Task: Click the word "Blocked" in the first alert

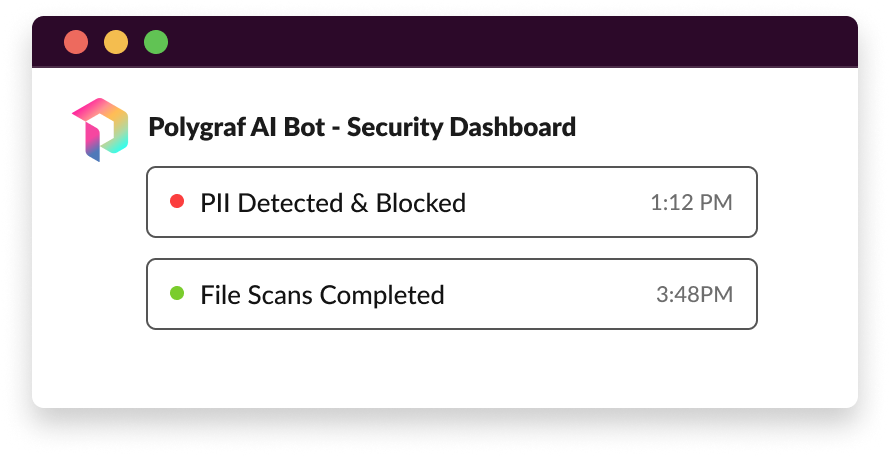Action: pyautogui.click(x=421, y=203)
